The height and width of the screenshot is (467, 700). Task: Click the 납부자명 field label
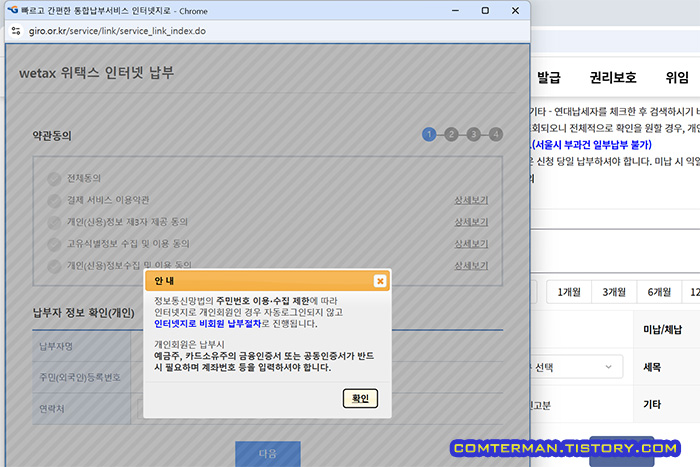click(x=56, y=346)
